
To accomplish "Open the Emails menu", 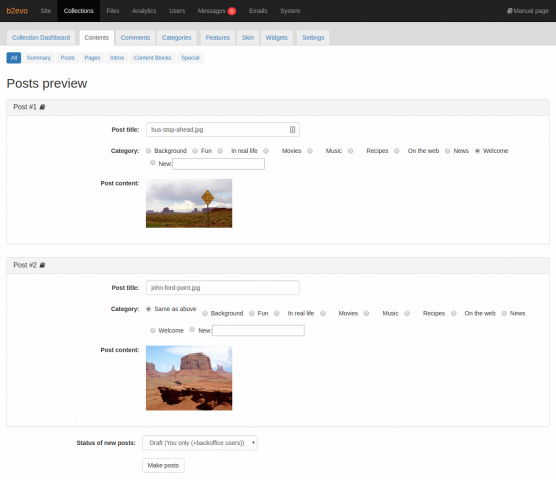I will coord(258,11).
